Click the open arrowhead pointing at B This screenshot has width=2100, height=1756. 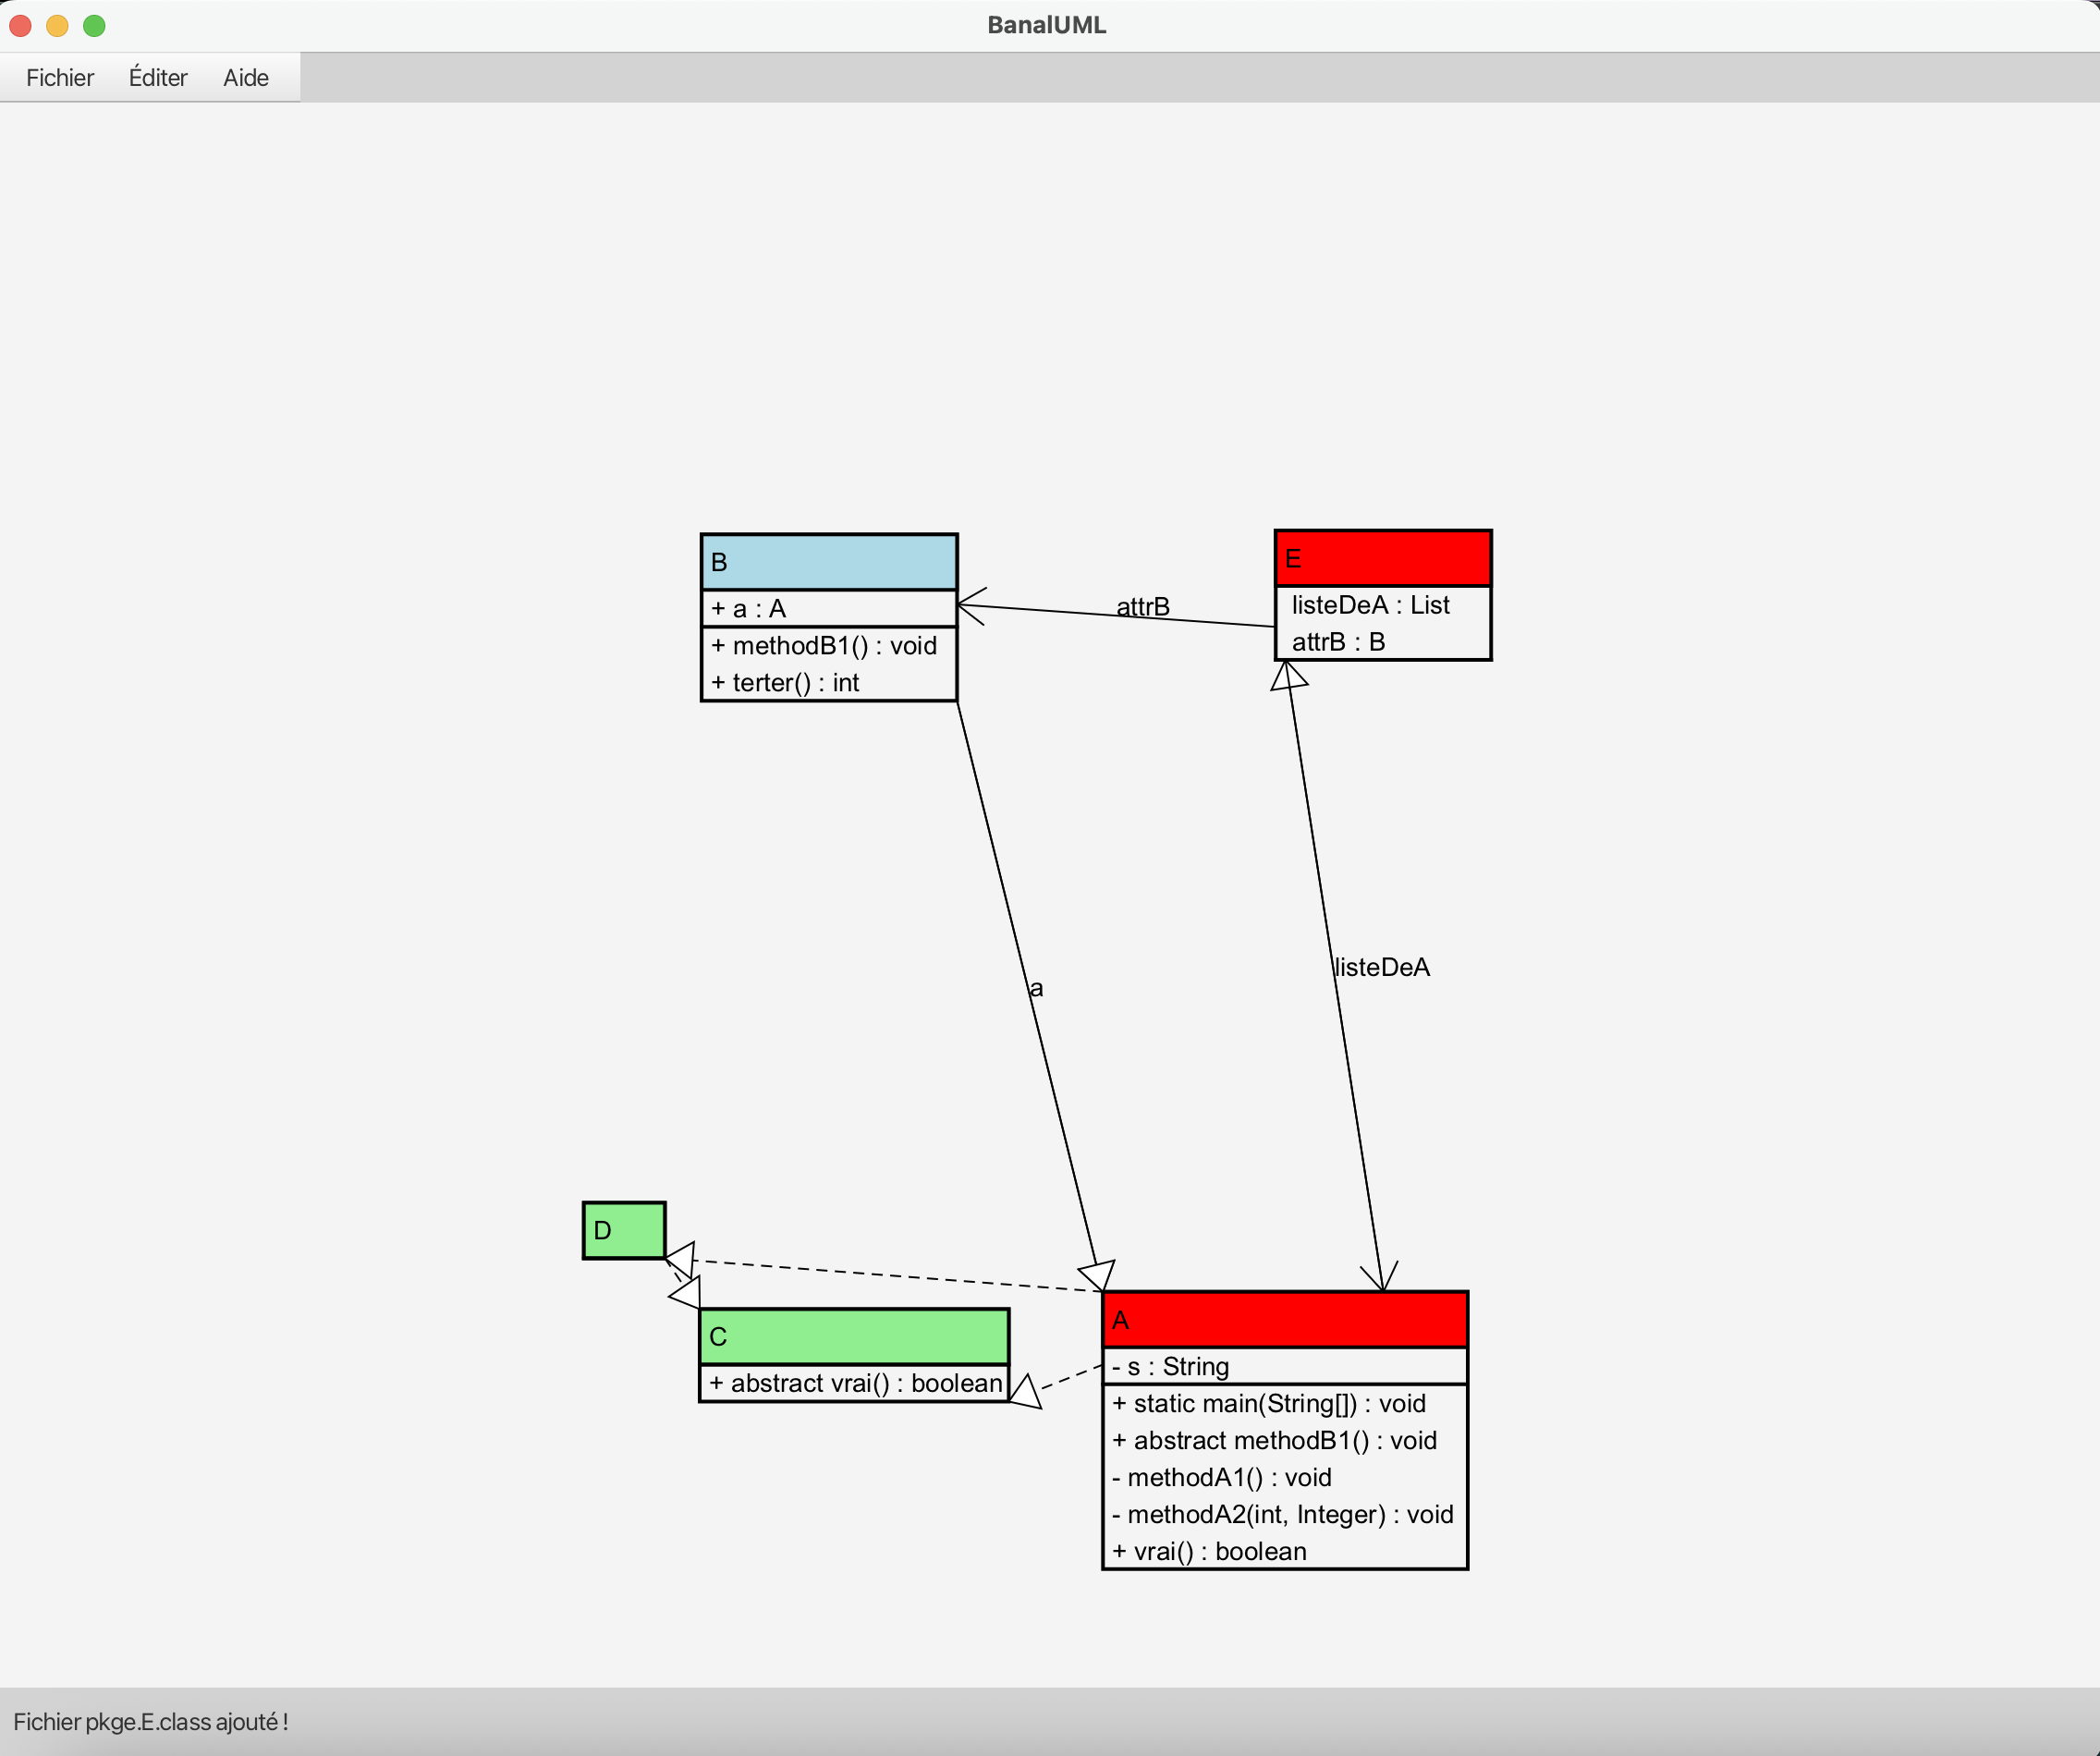pyautogui.click(x=970, y=606)
